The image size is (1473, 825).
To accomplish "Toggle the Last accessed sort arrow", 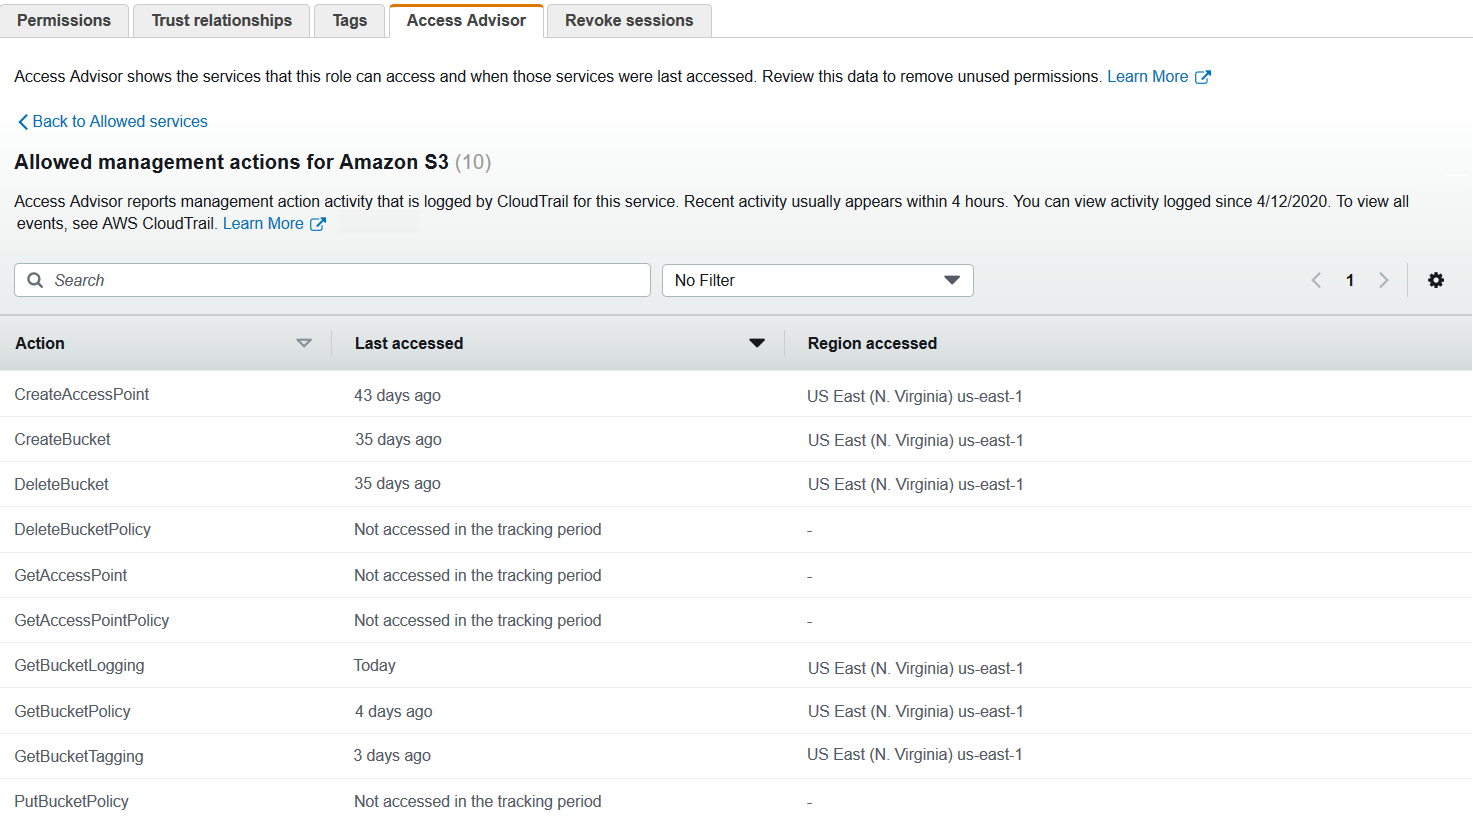I will 757,343.
